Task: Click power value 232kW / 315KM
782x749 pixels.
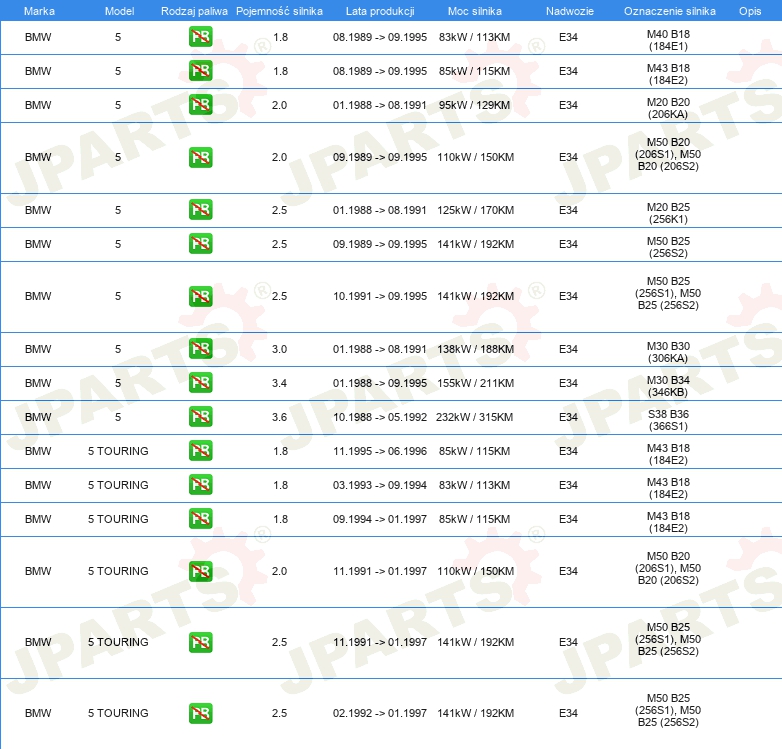Action: click(x=474, y=417)
